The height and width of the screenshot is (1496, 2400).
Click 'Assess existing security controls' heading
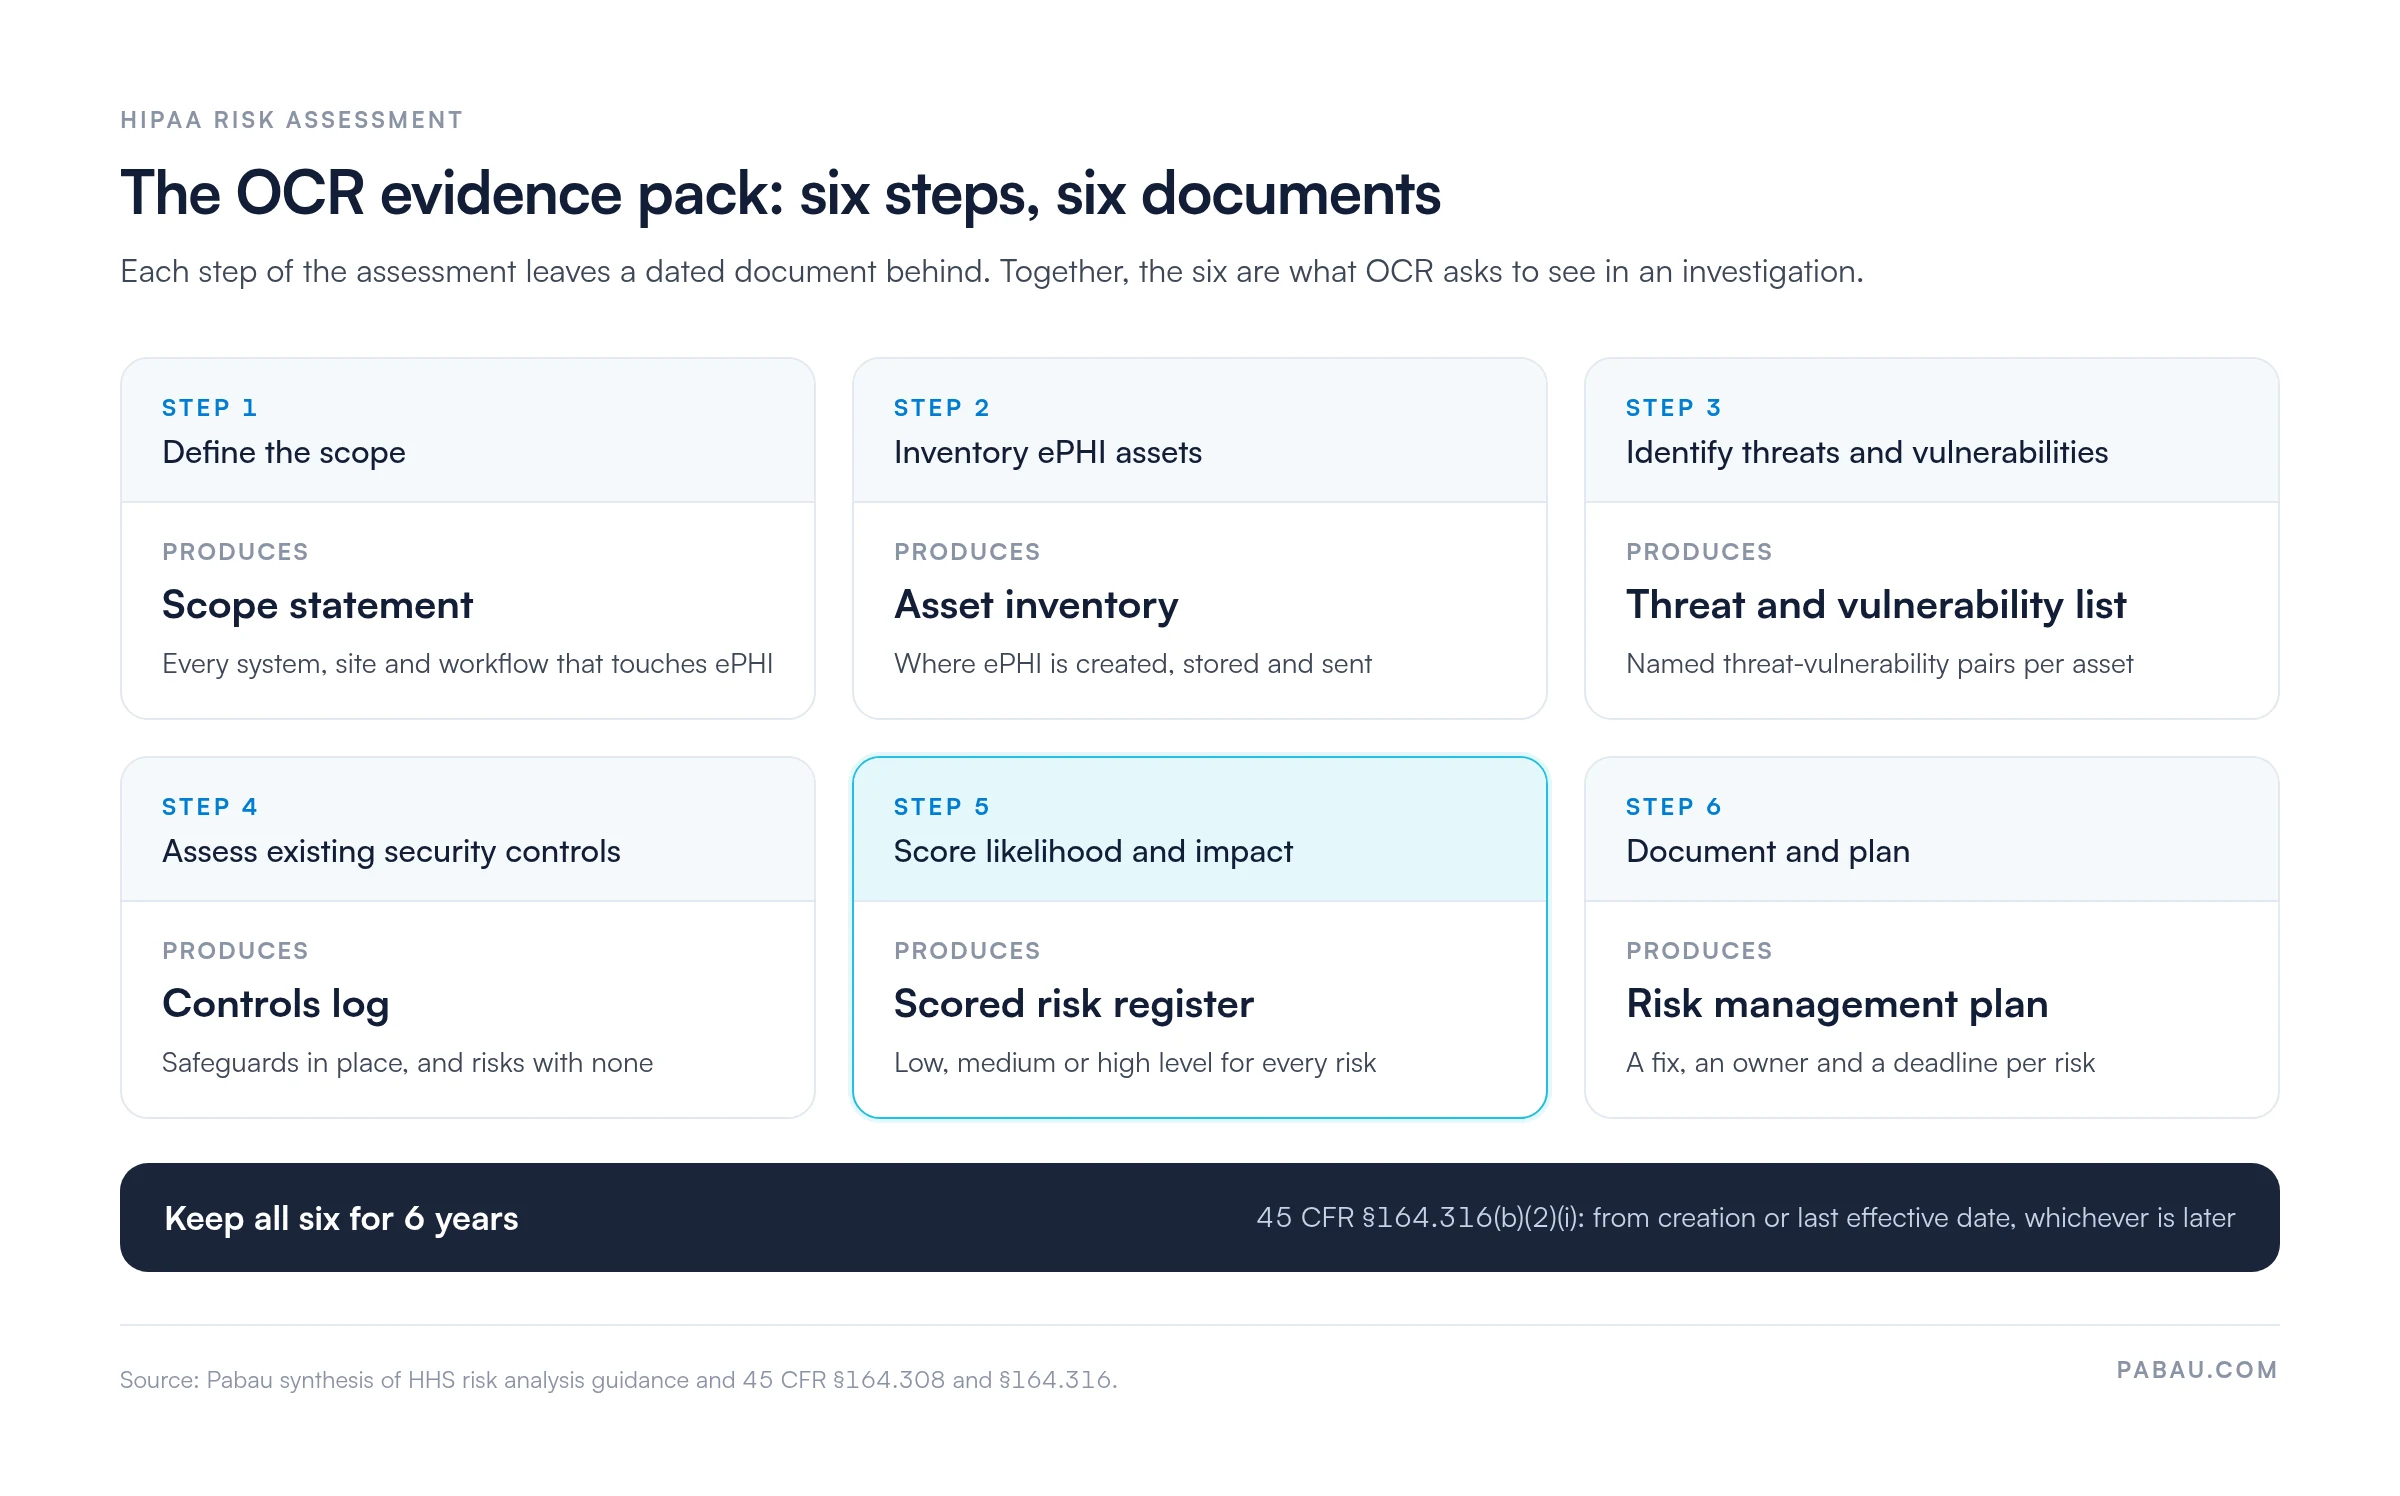[391, 852]
